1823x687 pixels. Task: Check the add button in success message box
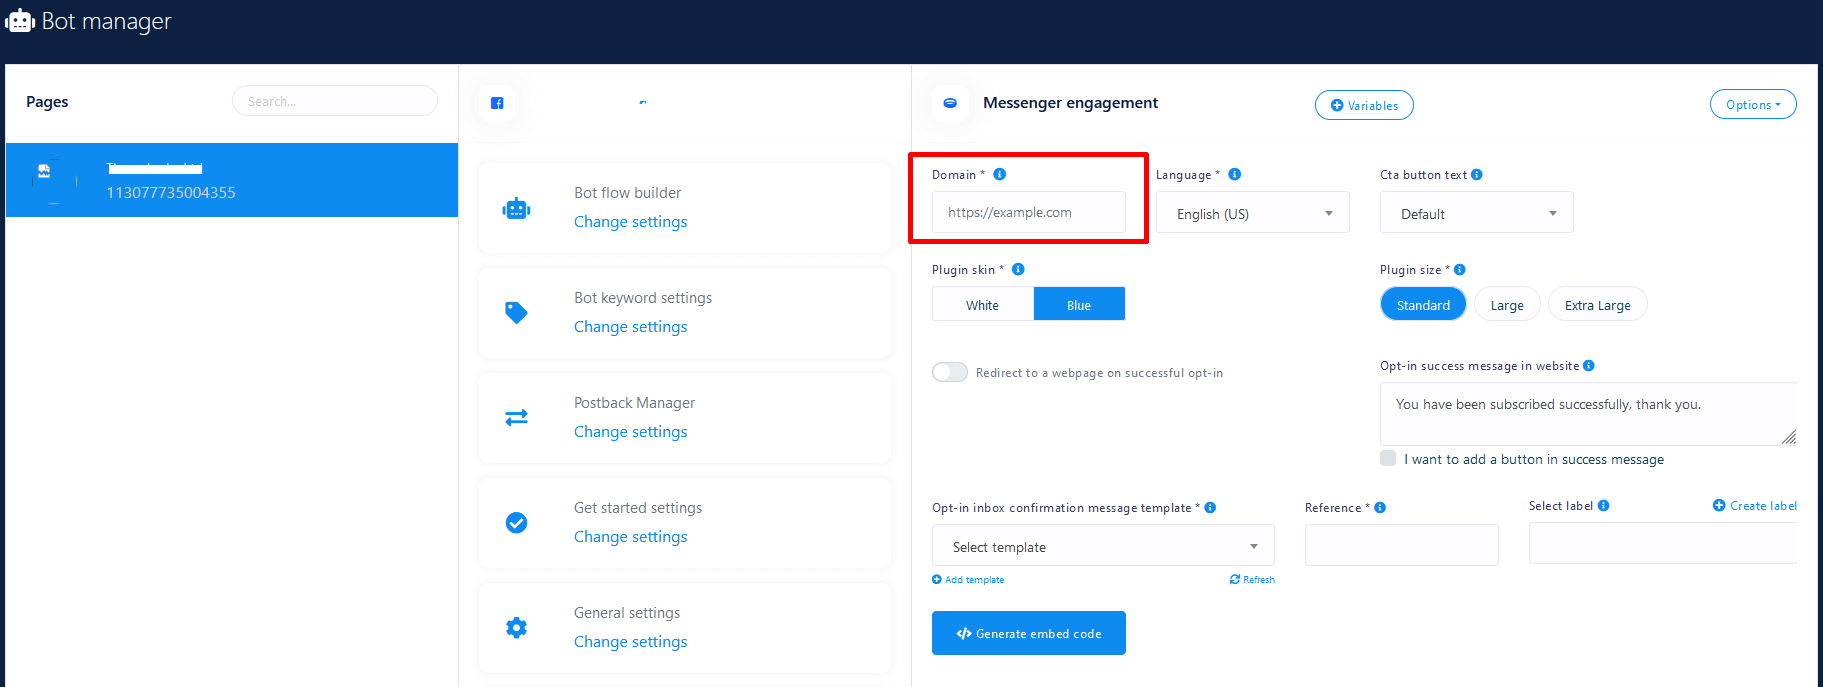[x=1388, y=458]
